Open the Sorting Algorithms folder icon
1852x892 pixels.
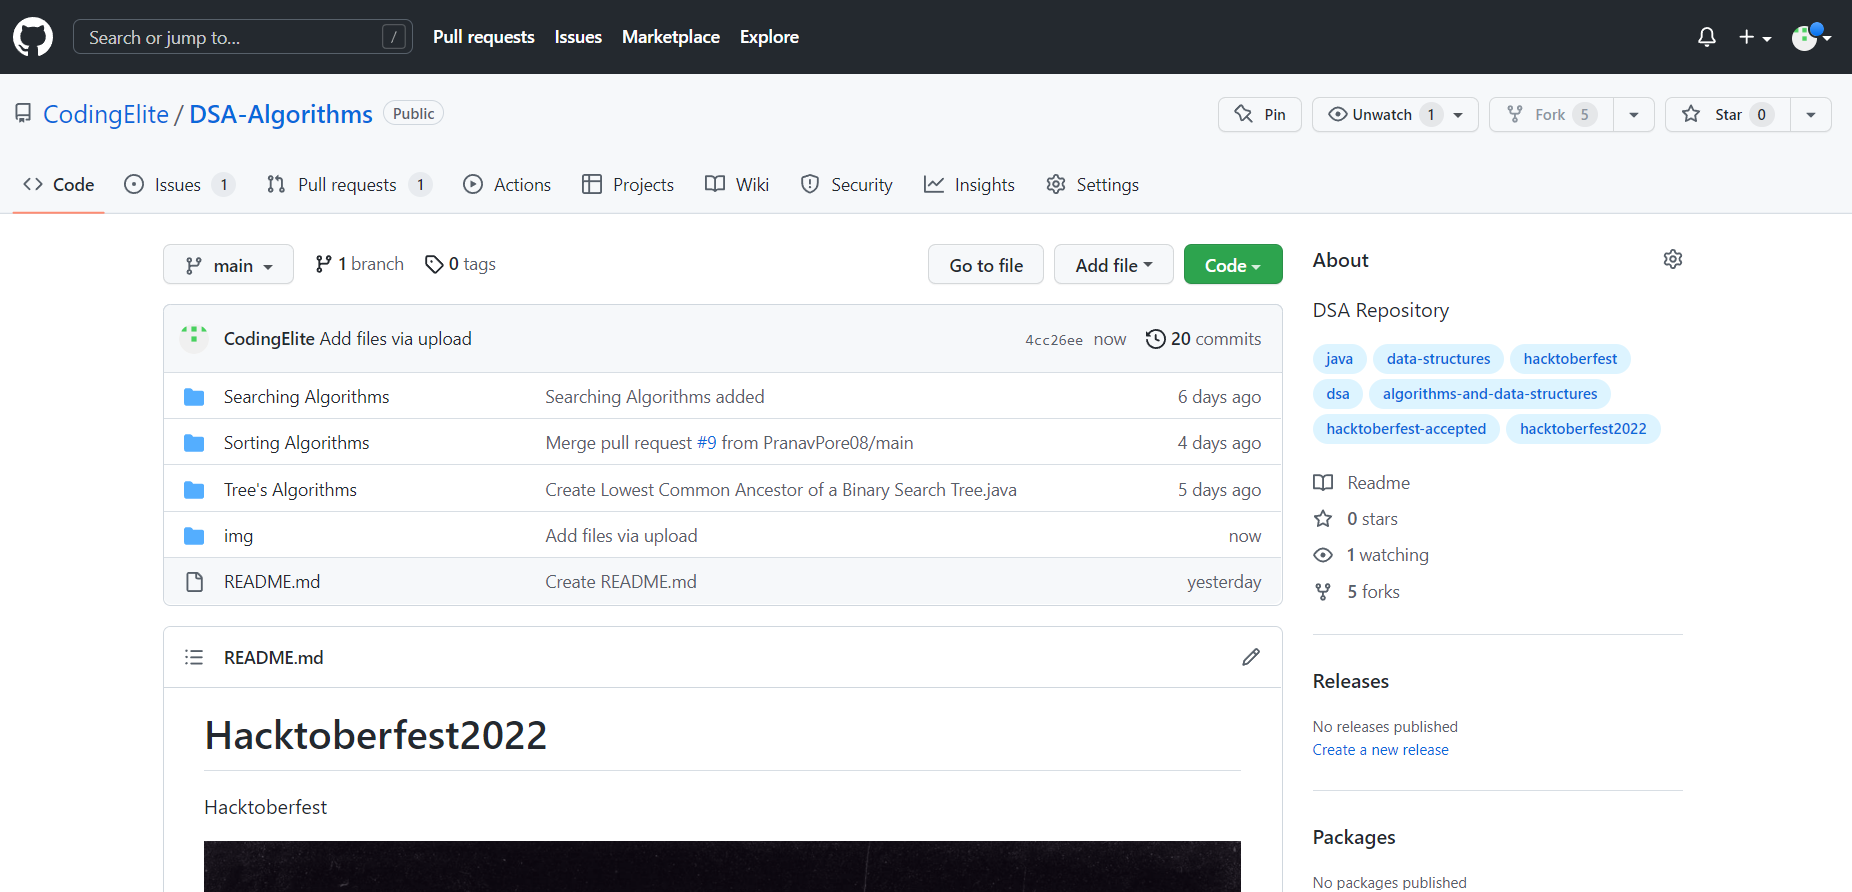click(x=194, y=443)
